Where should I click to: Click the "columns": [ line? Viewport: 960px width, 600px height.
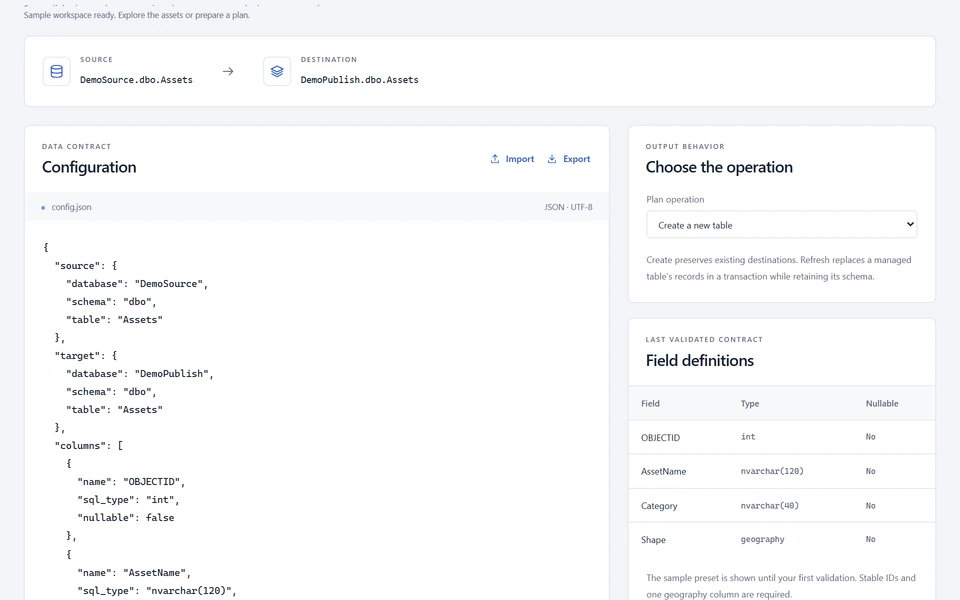click(x=89, y=445)
